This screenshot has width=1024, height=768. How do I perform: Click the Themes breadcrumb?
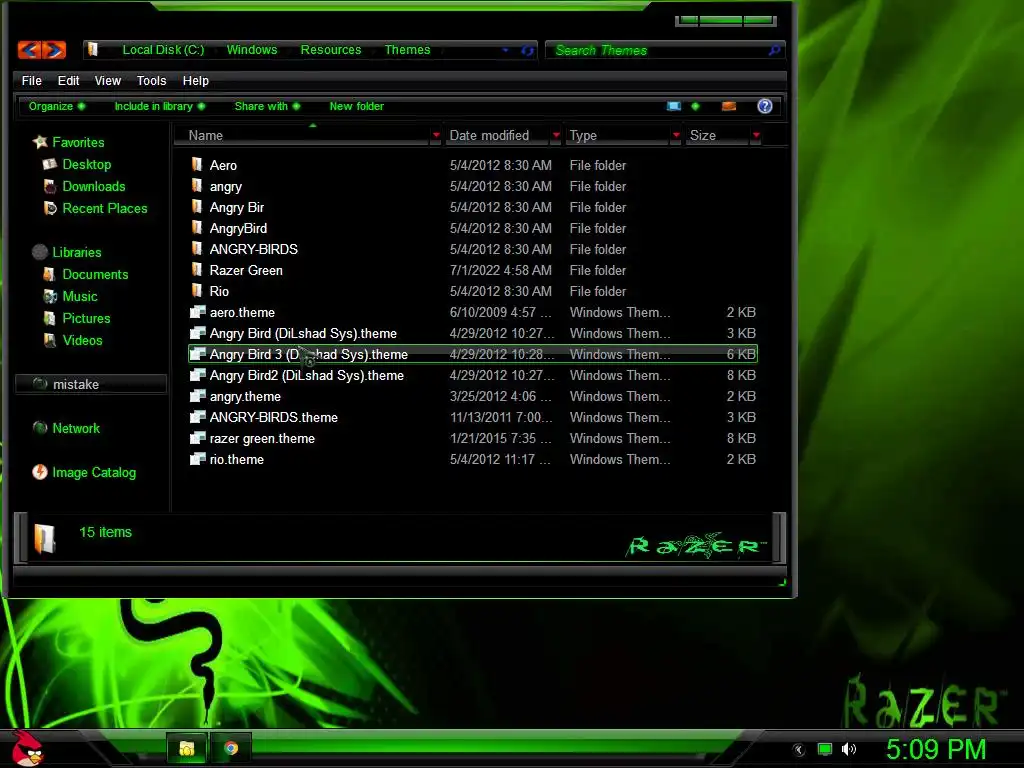coord(408,50)
